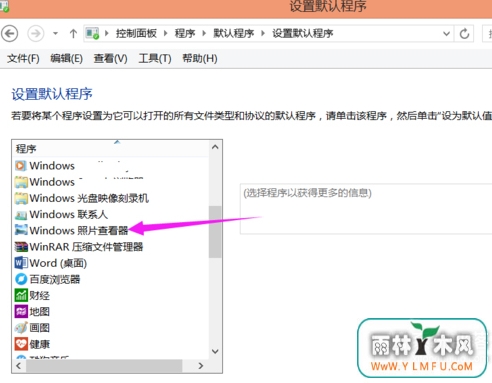Viewport: 492px width, 383px height.
Task: Open the address bar history dropdown
Action: click(x=446, y=34)
